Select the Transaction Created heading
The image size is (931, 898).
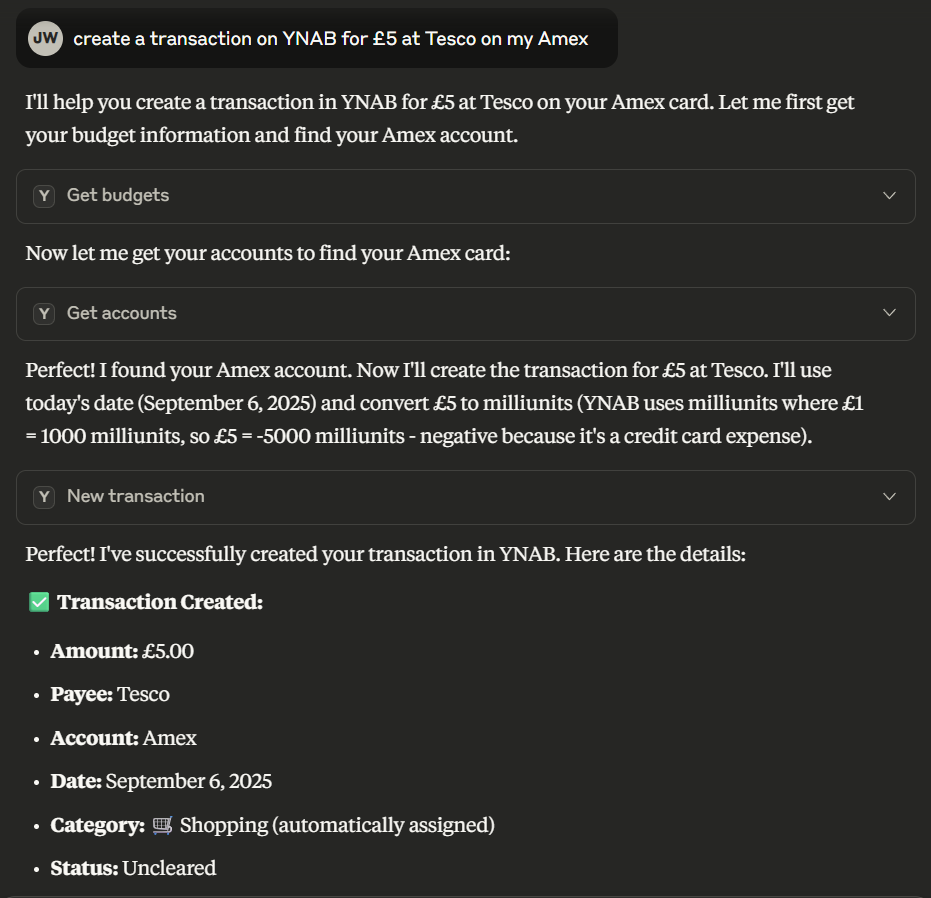point(160,602)
